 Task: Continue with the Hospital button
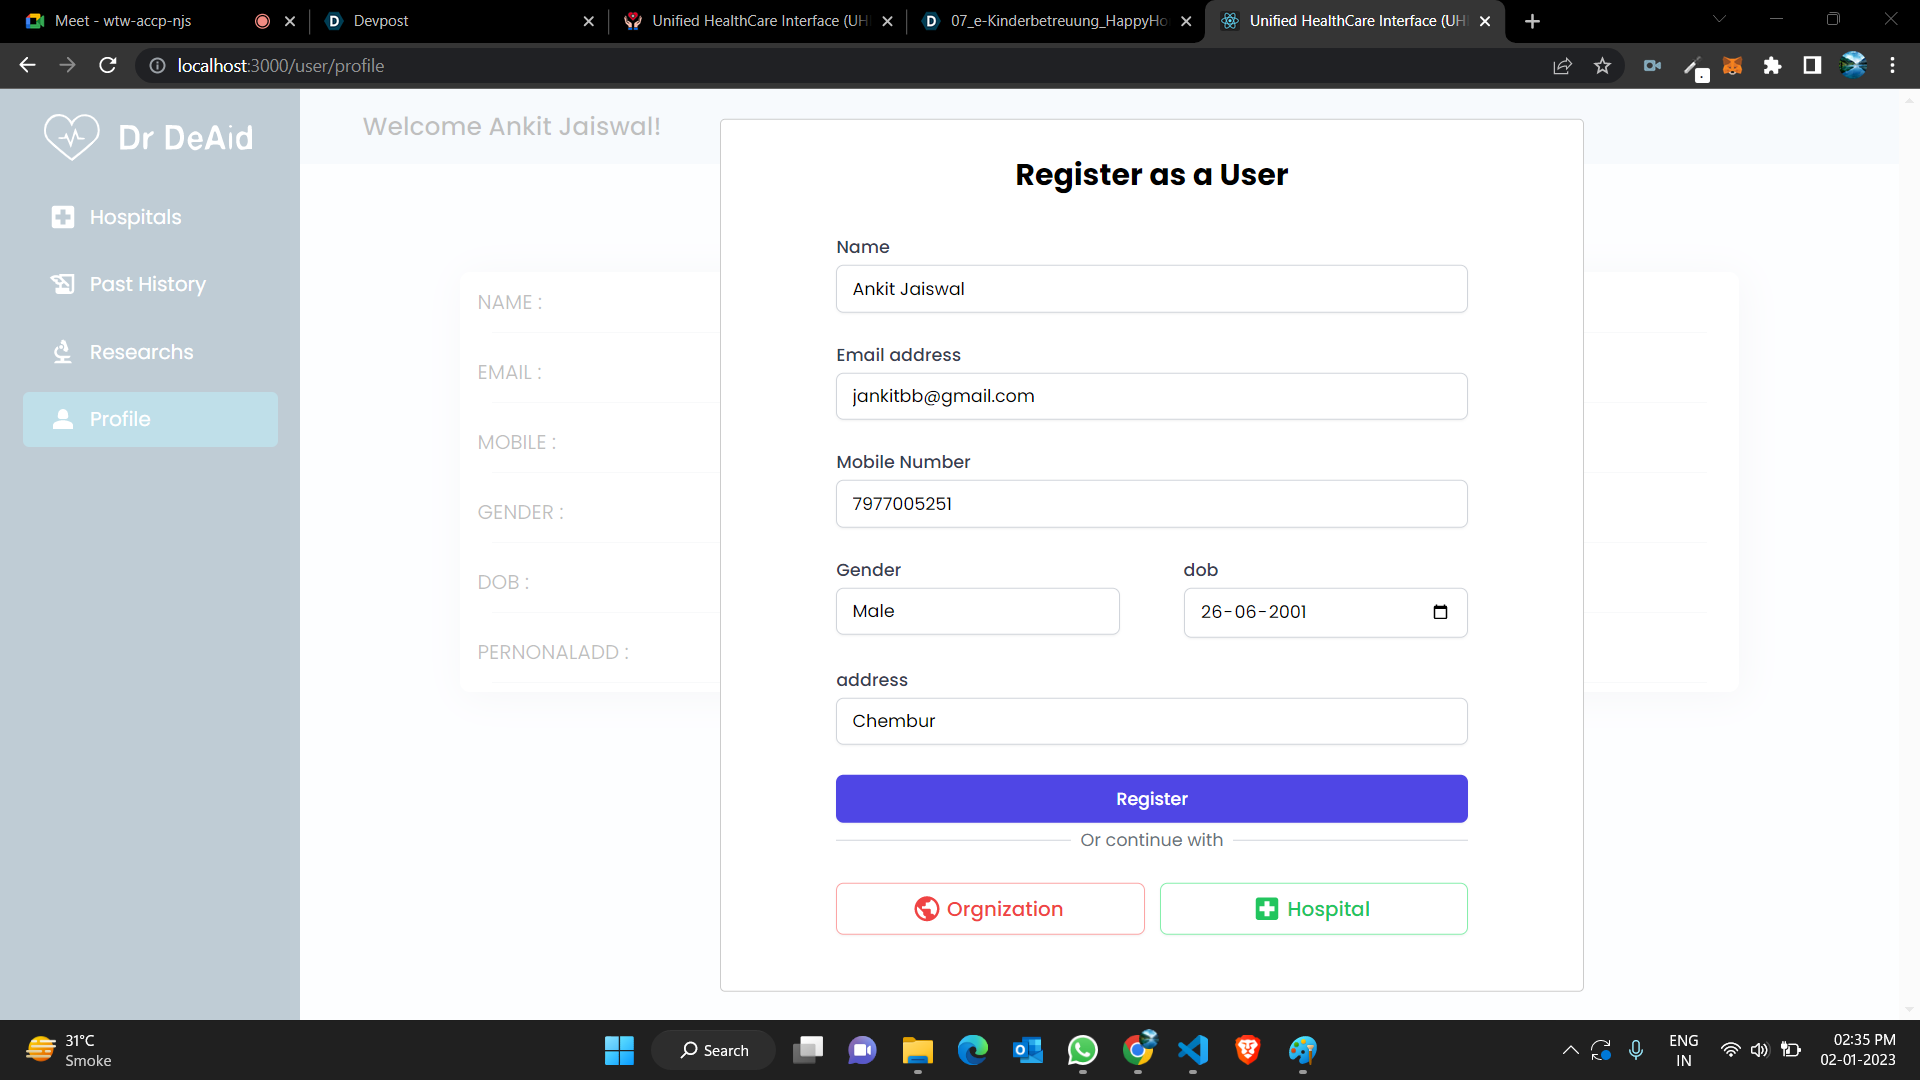[x=1313, y=909]
